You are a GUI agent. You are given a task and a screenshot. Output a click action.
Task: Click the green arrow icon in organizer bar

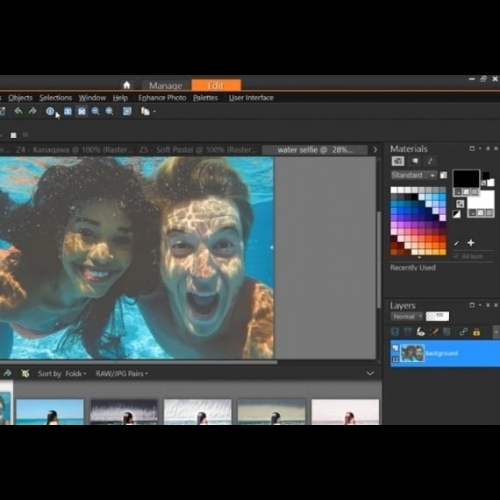coord(7,373)
